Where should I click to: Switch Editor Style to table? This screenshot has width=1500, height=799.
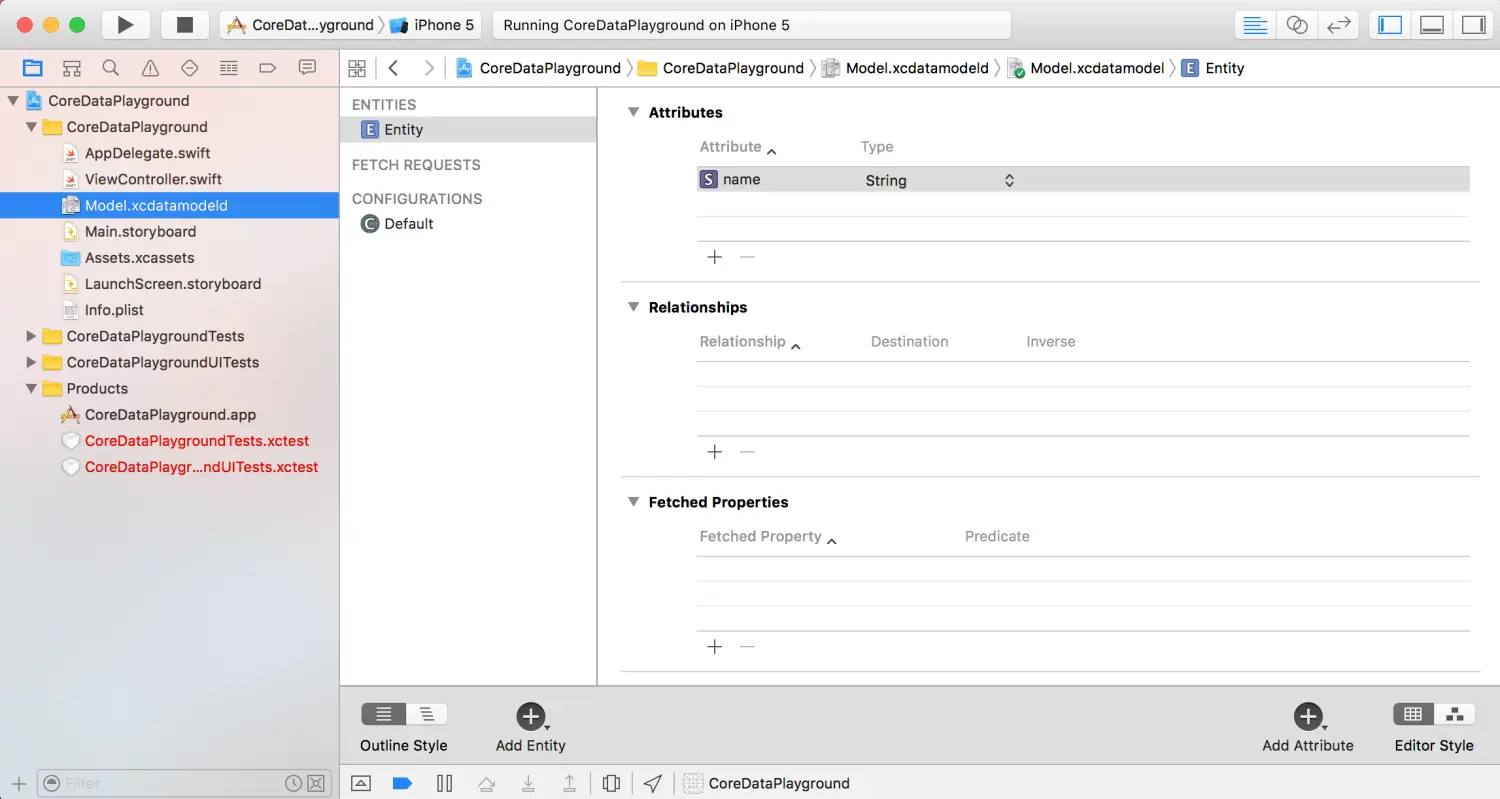[x=1413, y=714]
